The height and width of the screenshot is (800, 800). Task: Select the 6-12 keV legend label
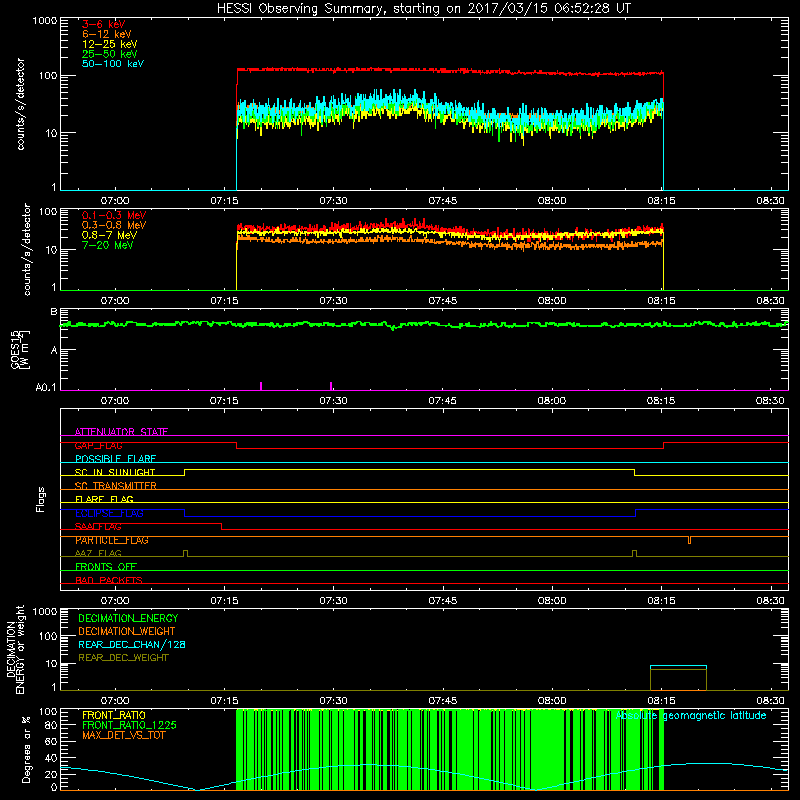107,34
